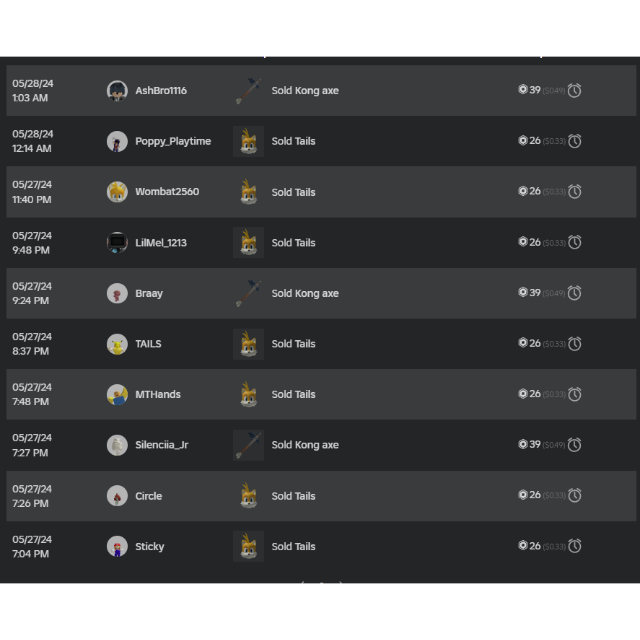Click the pending clock icon for AshBro1116 sale

pyautogui.click(x=575, y=90)
